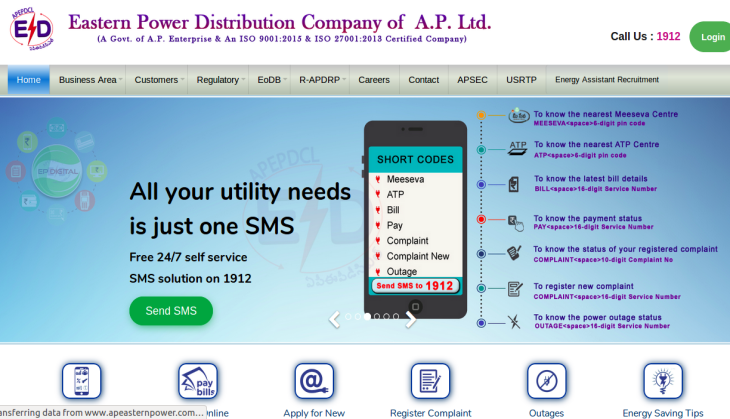This screenshot has width=730, height=419.
Task: Click the Meeseva centre icon
Action: [x=519, y=115]
